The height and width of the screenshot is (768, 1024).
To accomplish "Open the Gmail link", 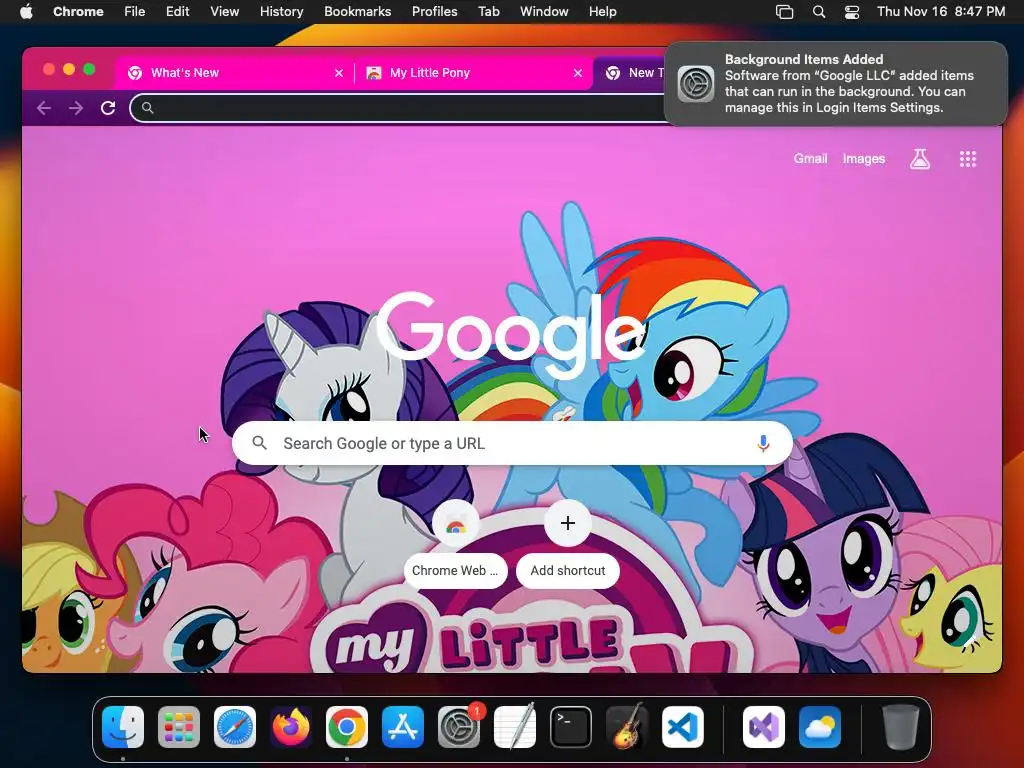I will (x=810, y=159).
